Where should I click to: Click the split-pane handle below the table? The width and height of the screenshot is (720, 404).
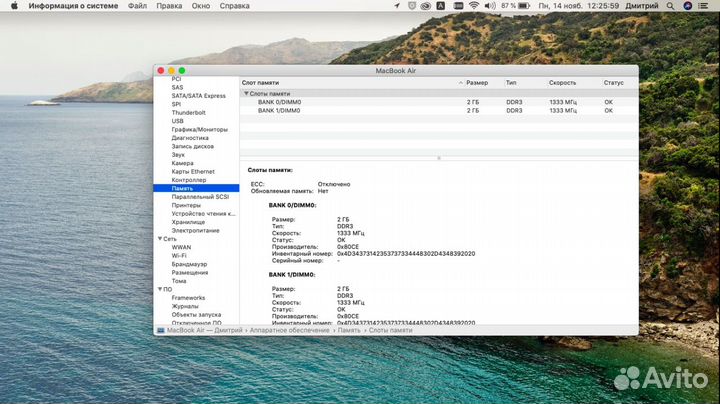point(439,158)
